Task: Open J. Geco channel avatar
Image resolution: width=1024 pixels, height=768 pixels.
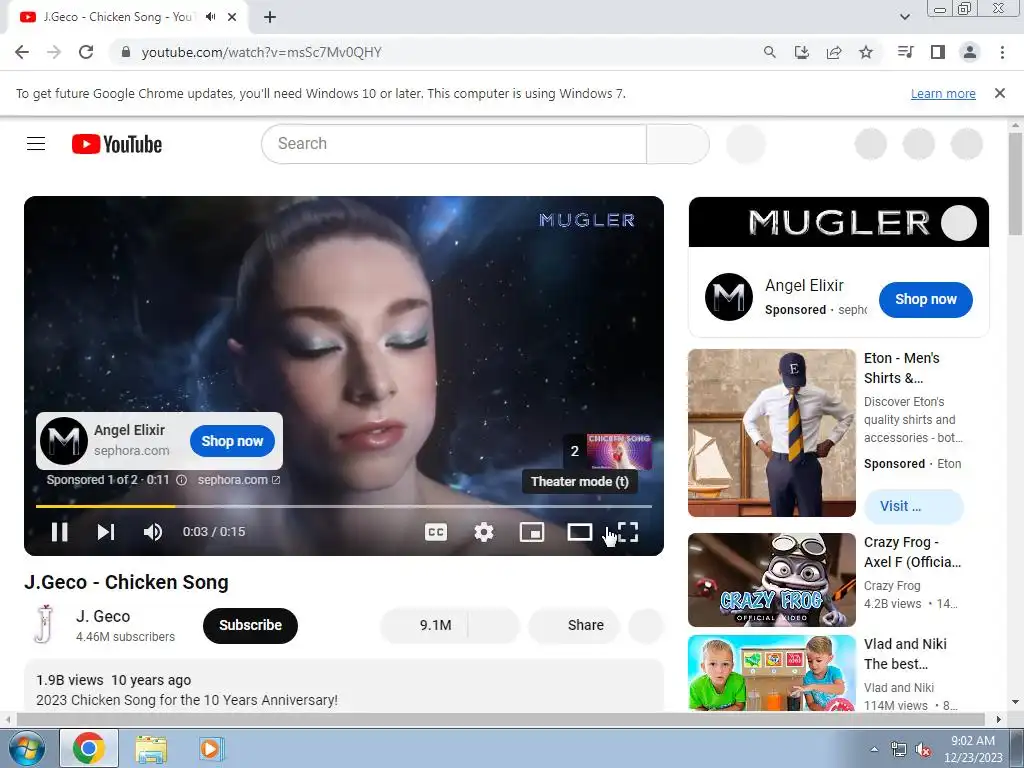Action: coord(44,624)
